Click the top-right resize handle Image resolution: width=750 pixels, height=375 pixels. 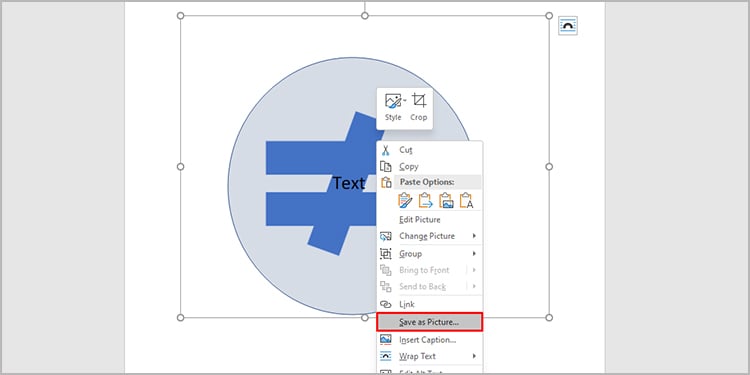tap(549, 16)
